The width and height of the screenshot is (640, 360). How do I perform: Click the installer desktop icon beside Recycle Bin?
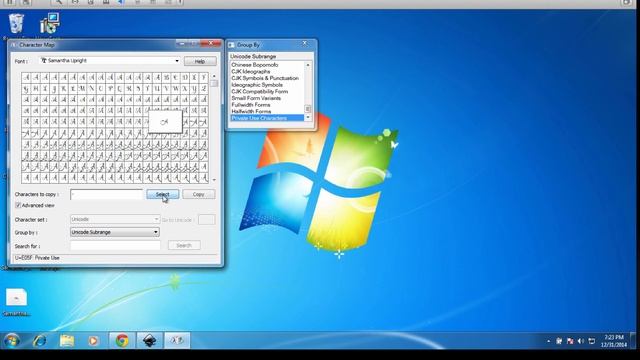click(x=50, y=23)
